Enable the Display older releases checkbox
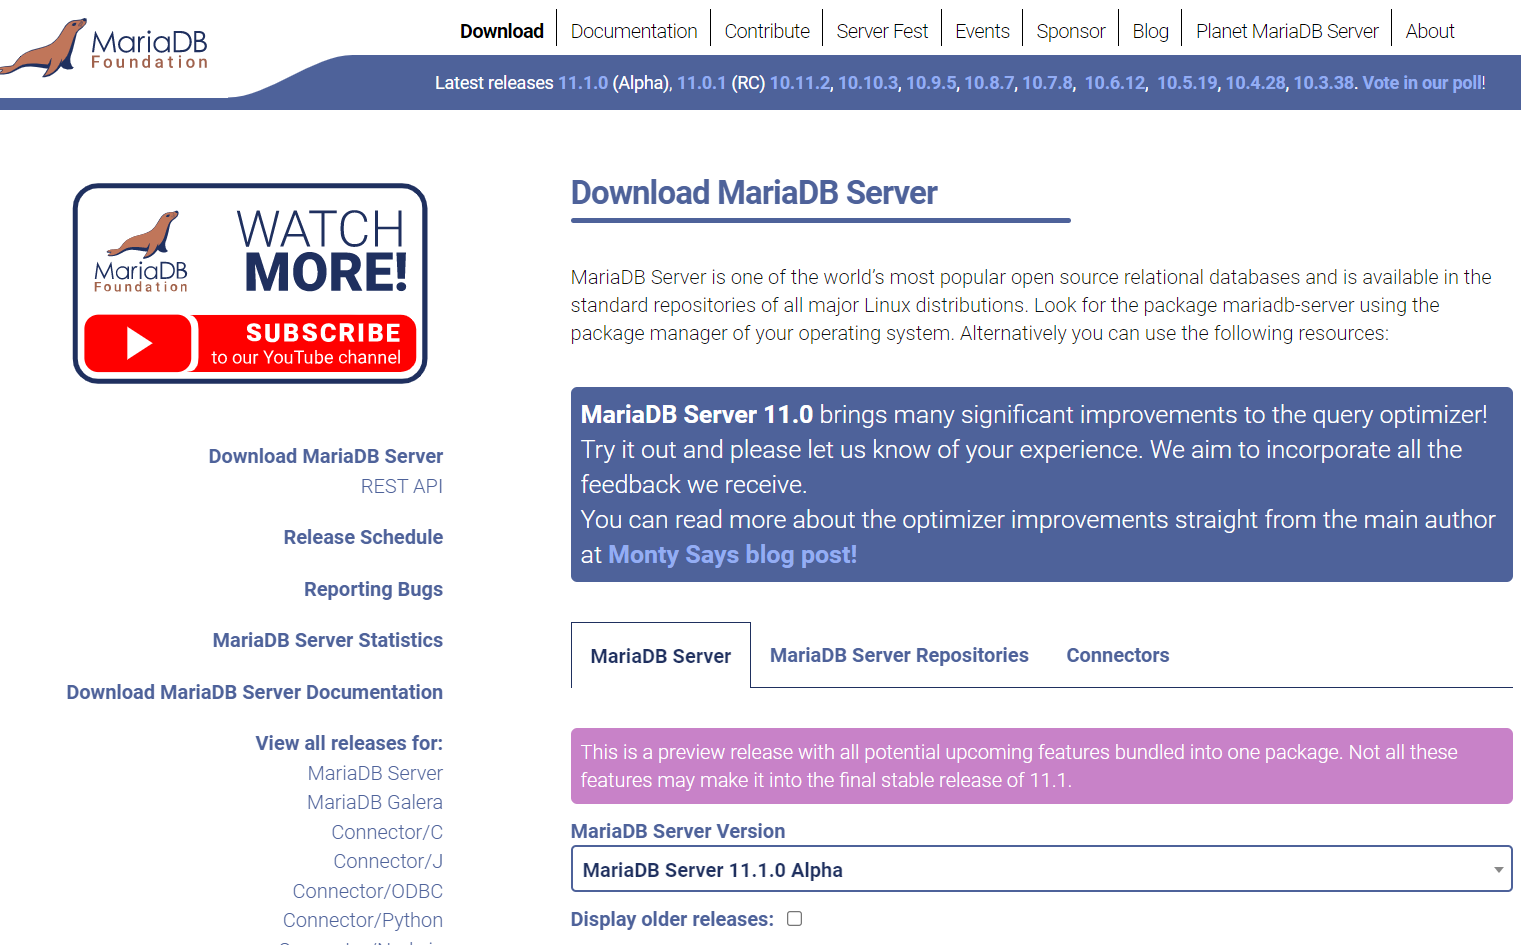The width and height of the screenshot is (1521, 945). click(x=794, y=919)
